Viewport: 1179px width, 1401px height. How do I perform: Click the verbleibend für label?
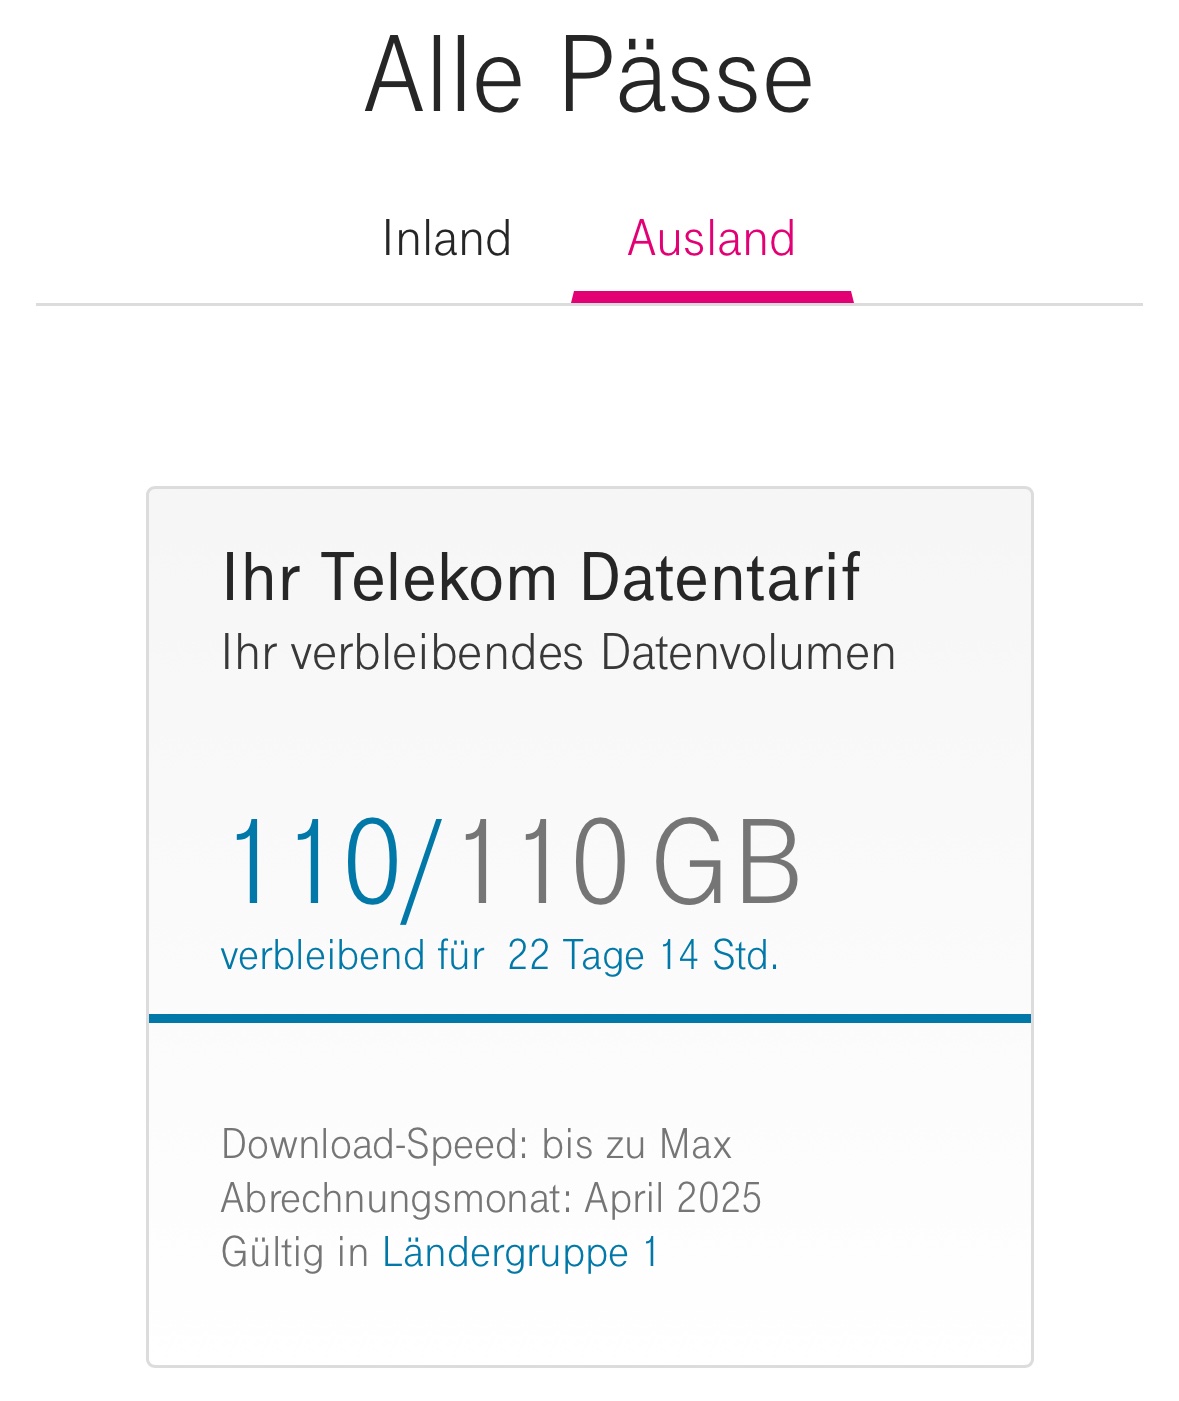(x=352, y=955)
